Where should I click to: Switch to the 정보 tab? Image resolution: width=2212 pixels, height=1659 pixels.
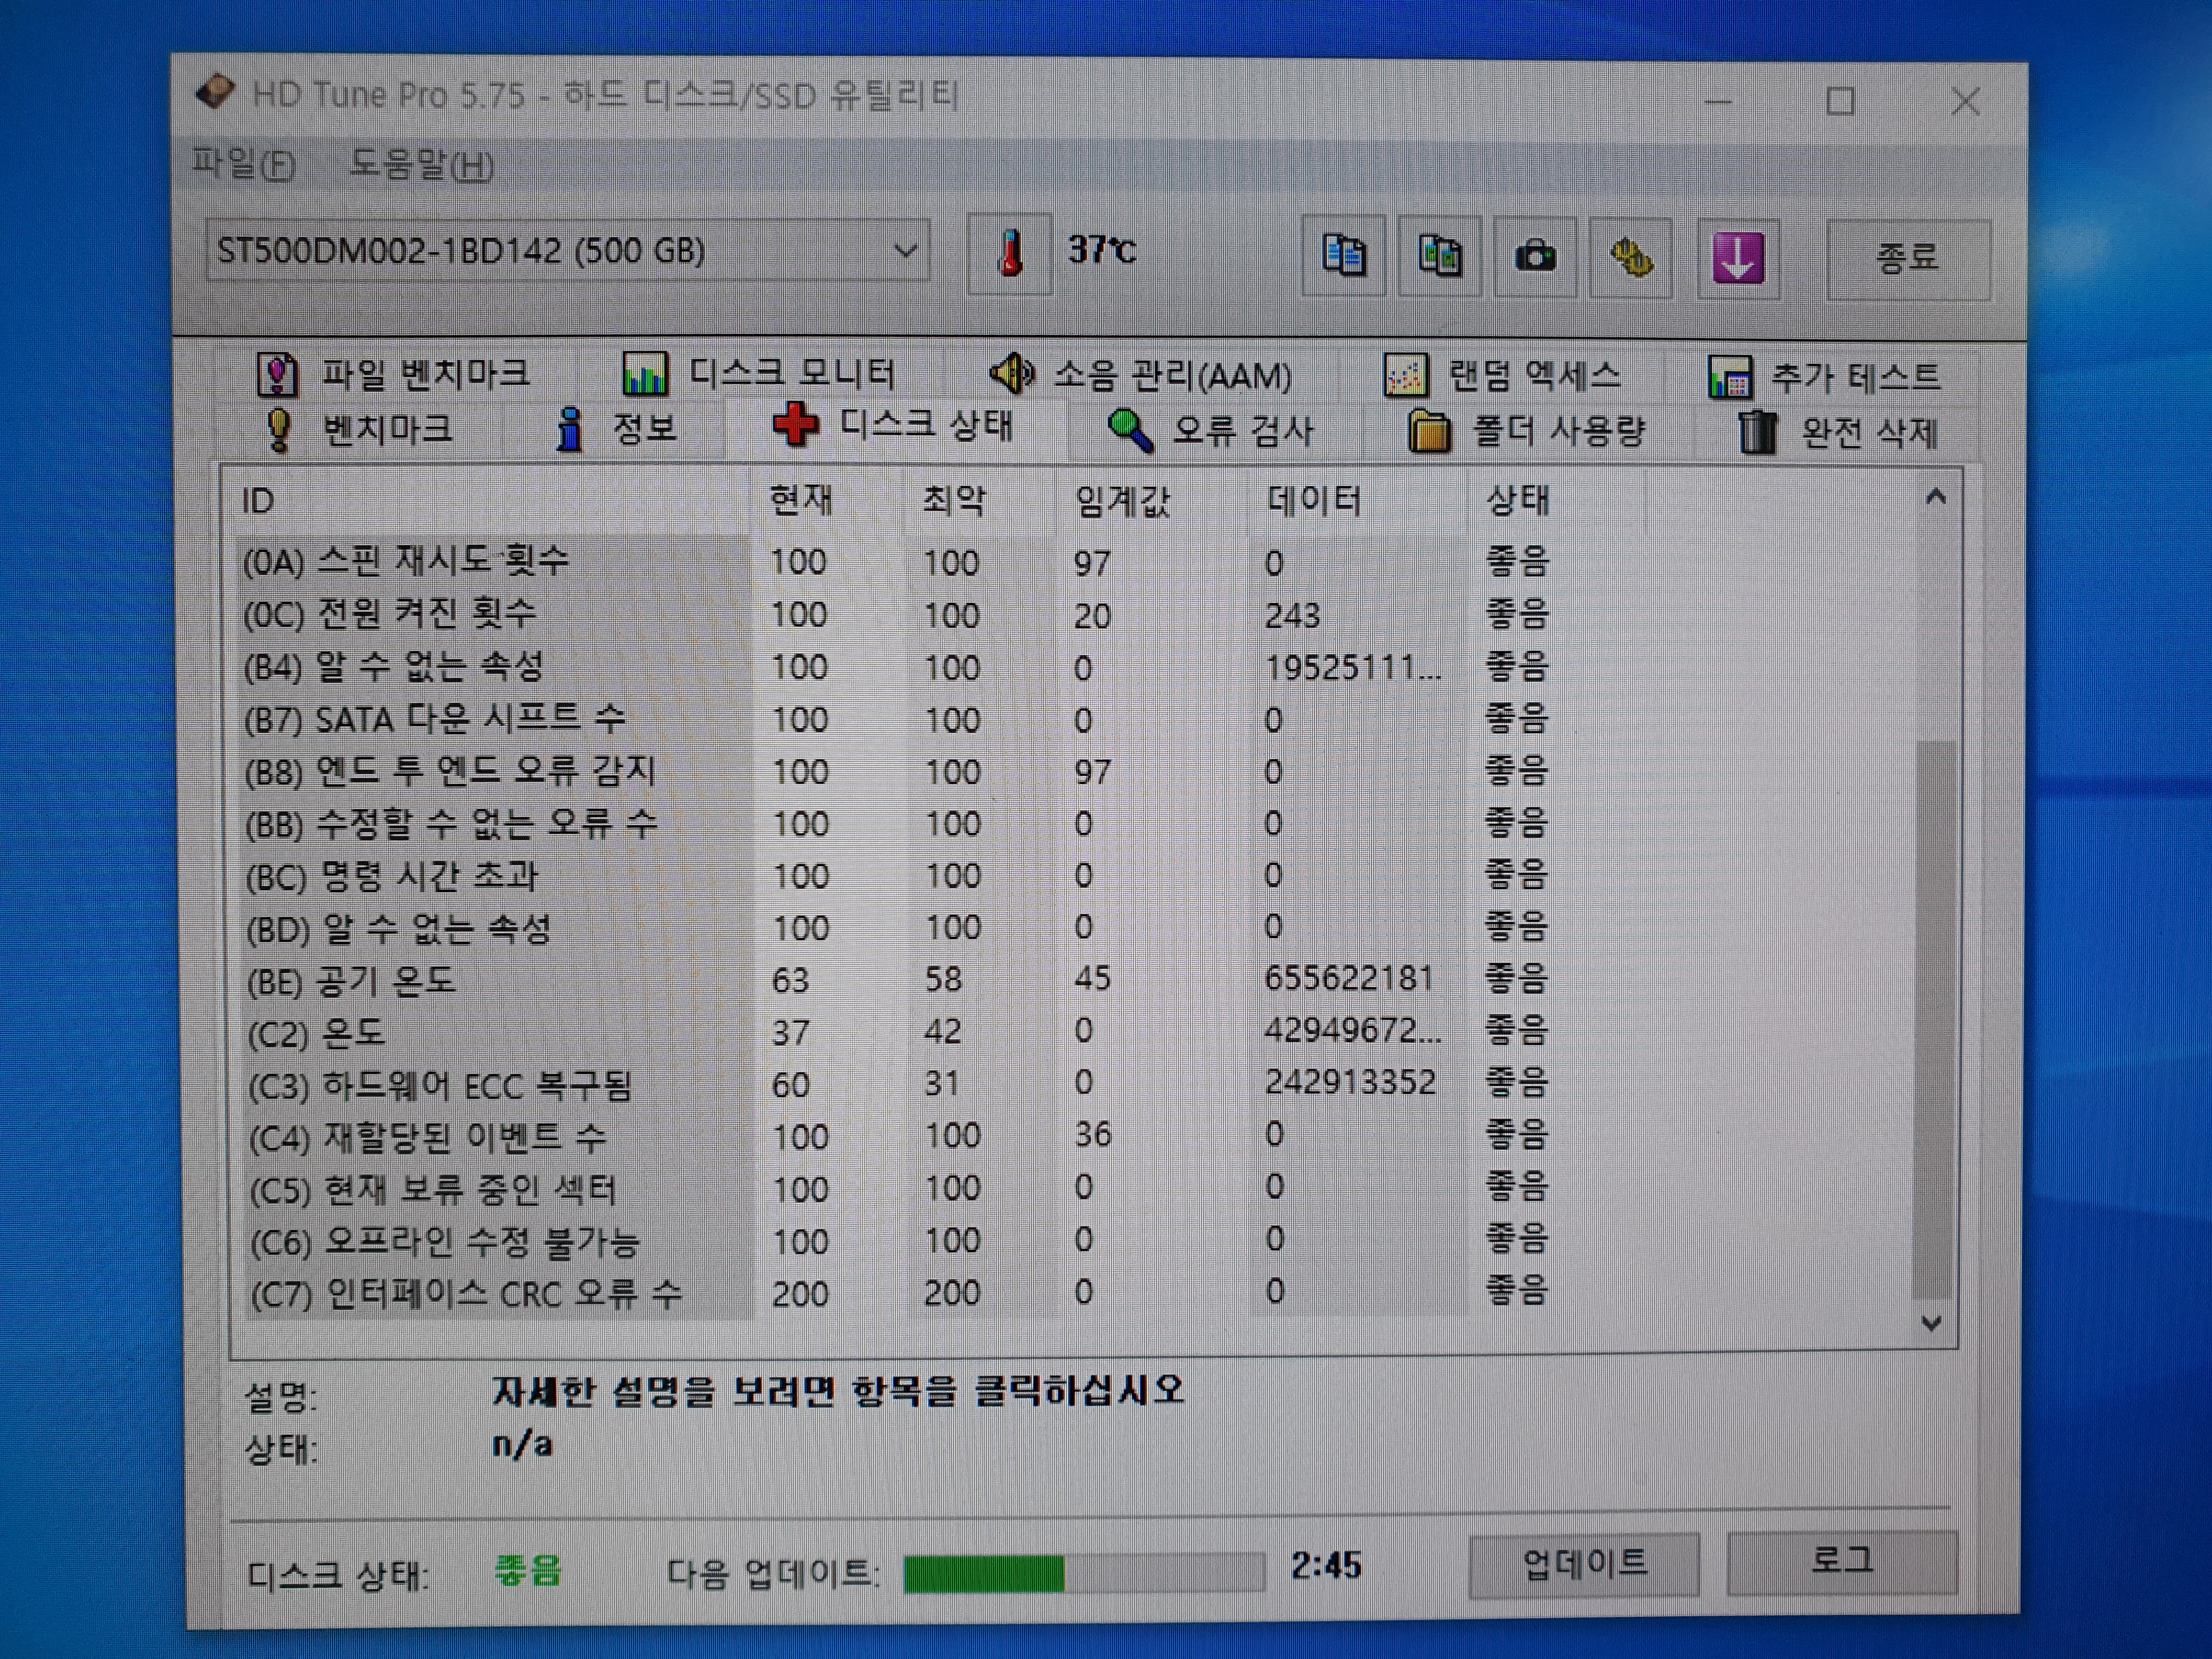[616, 430]
